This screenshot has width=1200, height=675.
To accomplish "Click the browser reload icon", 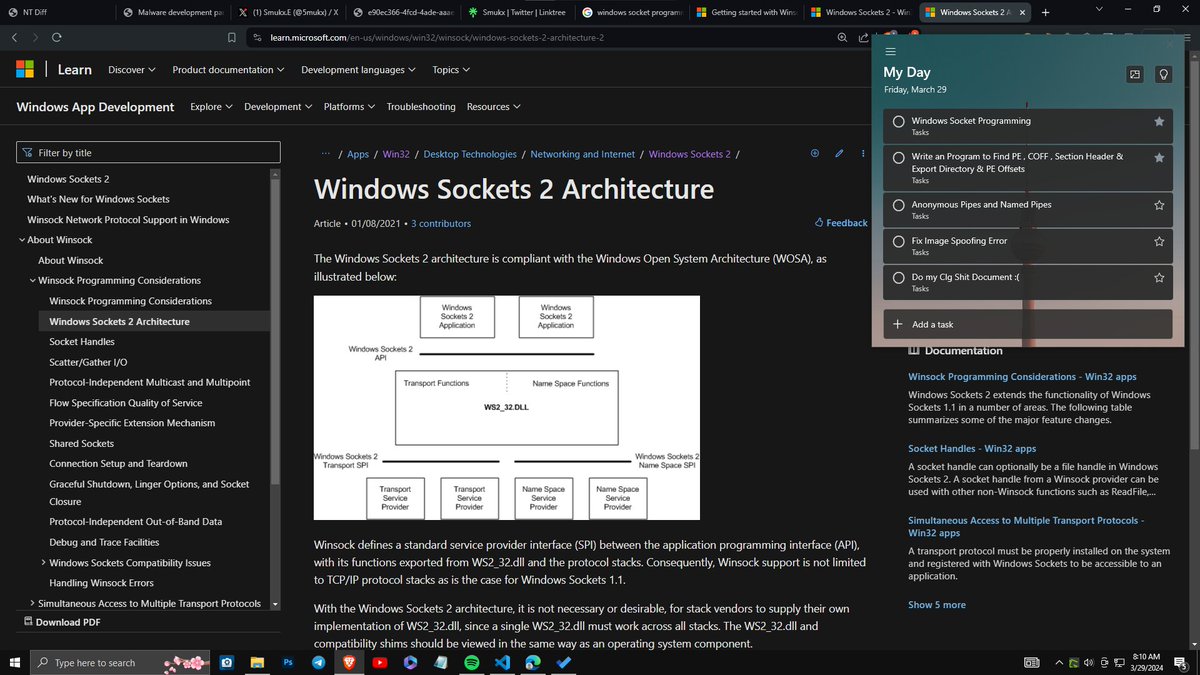I will tap(57, 37).
